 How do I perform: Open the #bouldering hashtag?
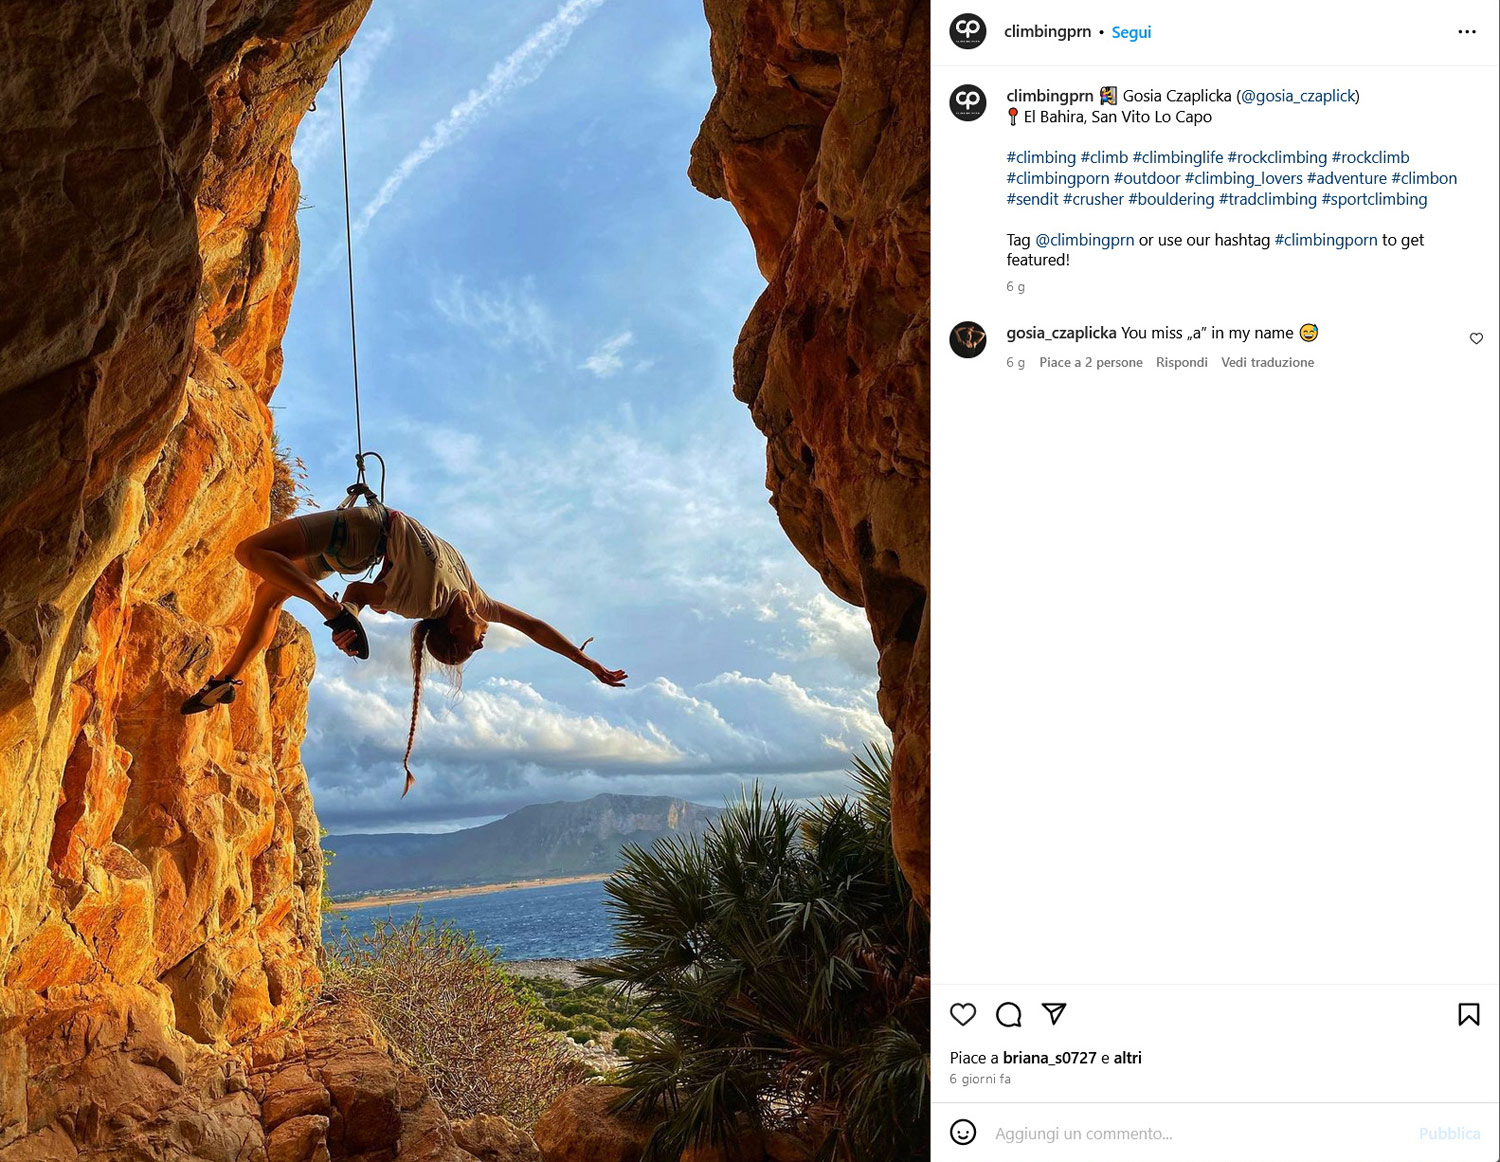1171,199
